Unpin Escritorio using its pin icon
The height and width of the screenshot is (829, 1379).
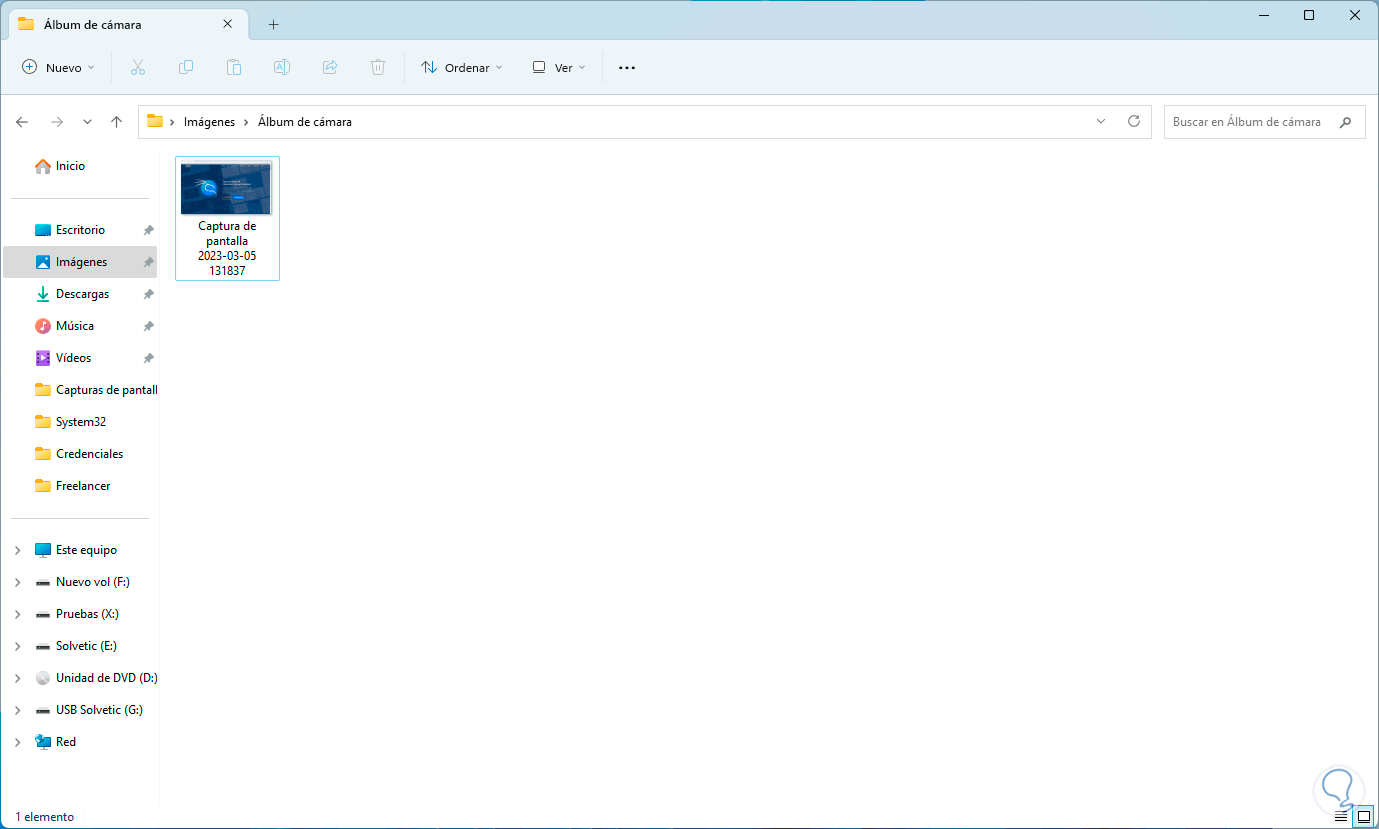pos(148,230)
